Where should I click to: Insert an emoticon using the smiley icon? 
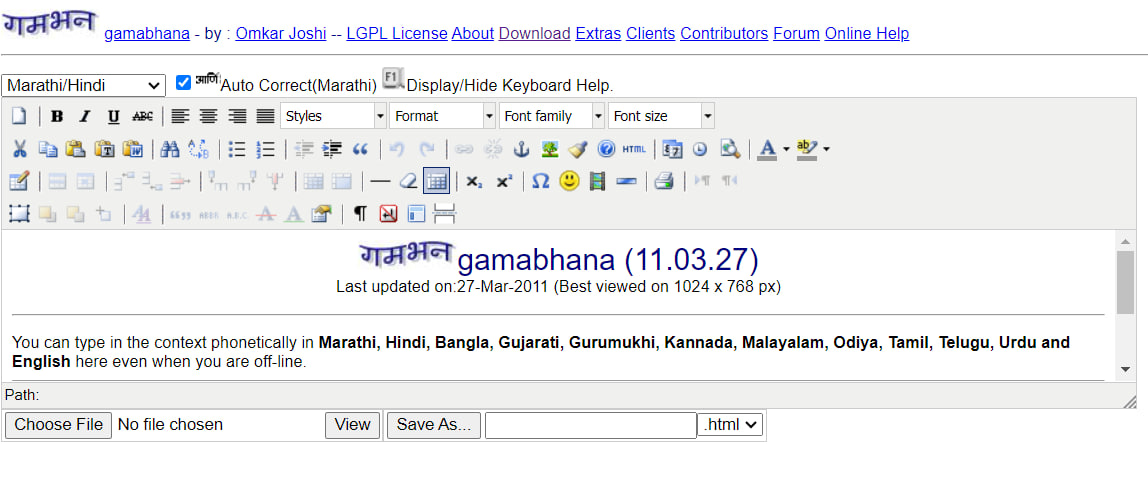(569, 181)
